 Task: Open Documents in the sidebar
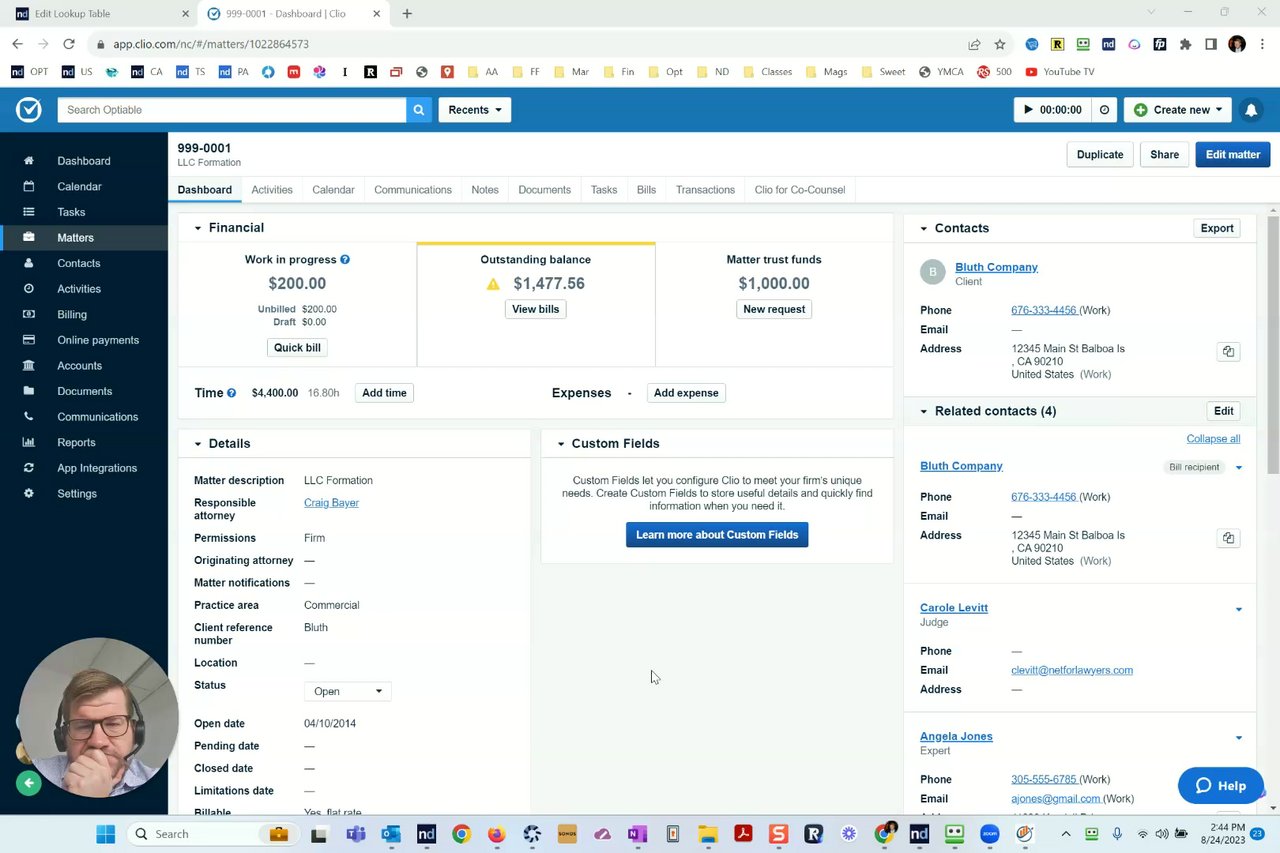[x=84, y=391]
